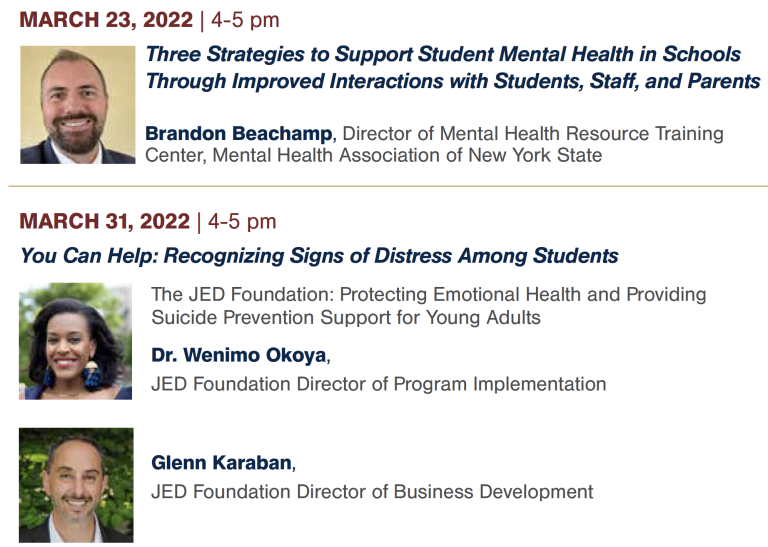Screen dimensions: 768x547
Task: Click Brandon Beachamp's headshot photo
Action: (x=77, y=105)
